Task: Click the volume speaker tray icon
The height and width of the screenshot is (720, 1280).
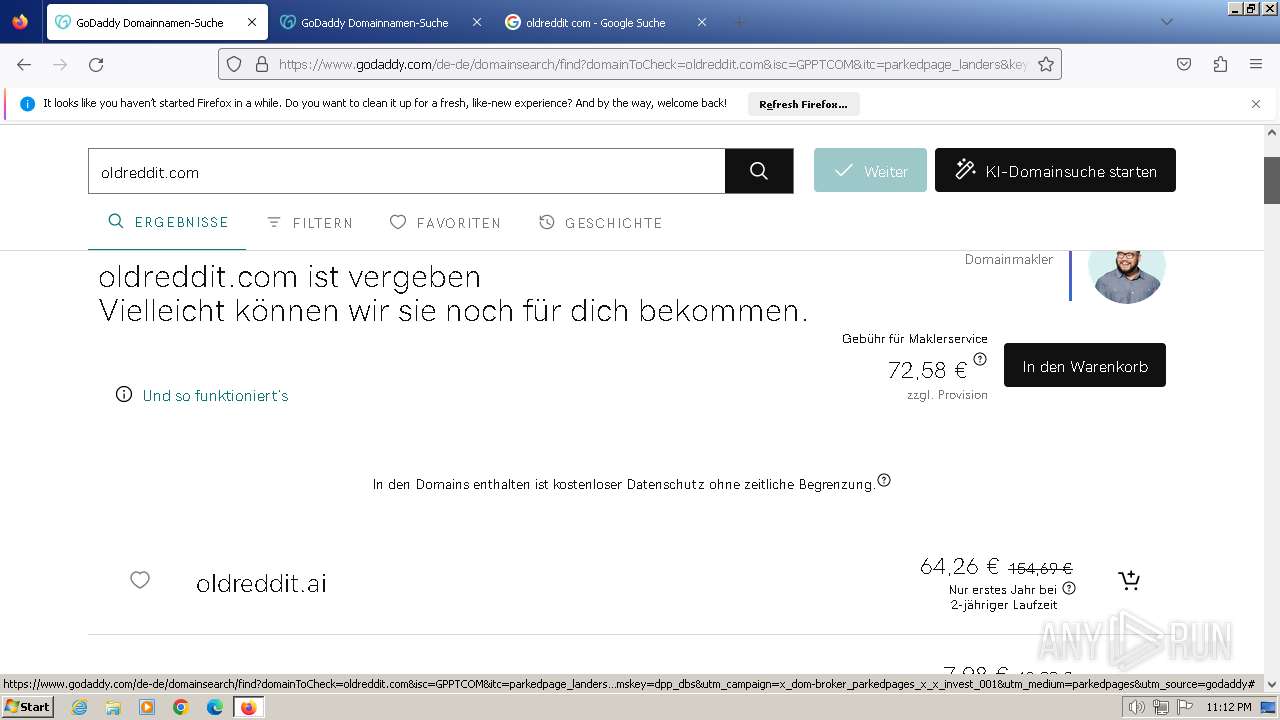Action: [x=1137, y=707]
